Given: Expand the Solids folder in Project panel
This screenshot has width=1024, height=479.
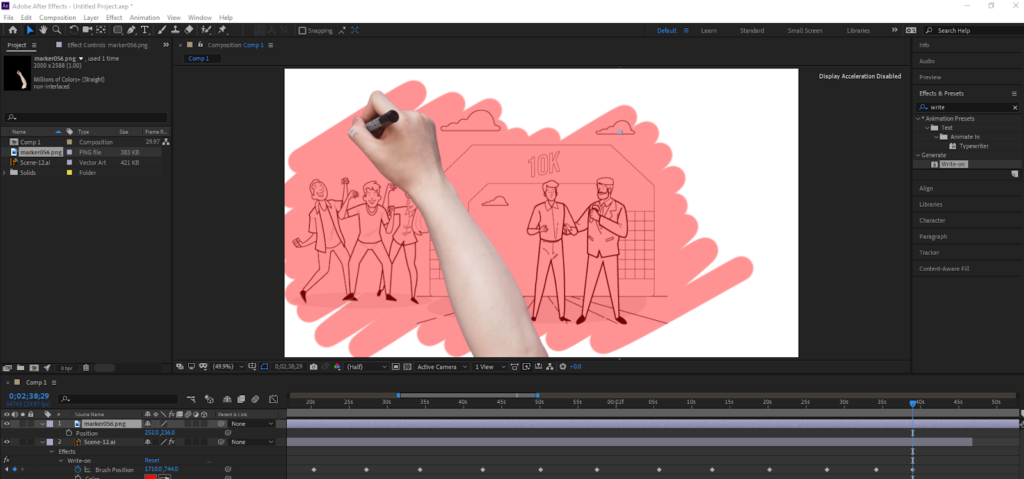Looking at the screenshot, I should point(5,173).
